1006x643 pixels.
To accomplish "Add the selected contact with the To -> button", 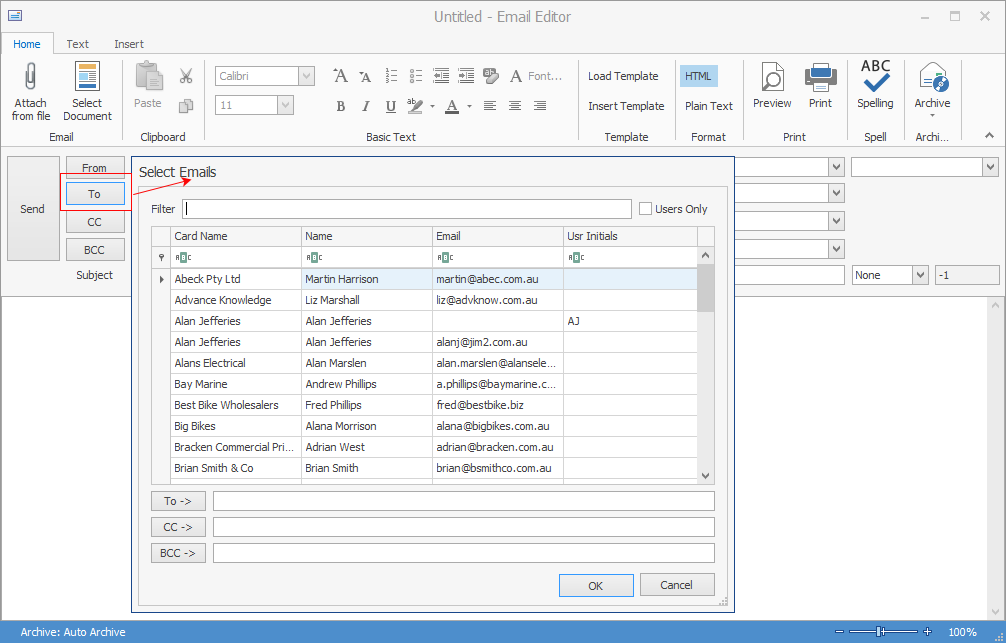I will [178, 501].
